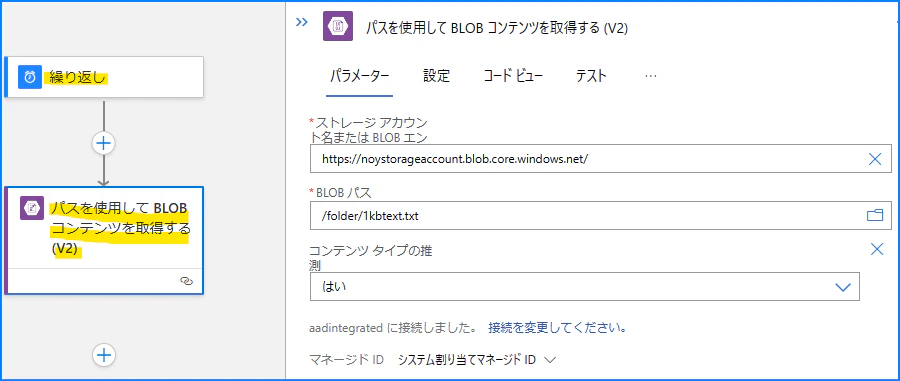The height and width of the screenshot is (381, 900).
Task: Click the BLOB パス input field
Action: click(600, 216)
